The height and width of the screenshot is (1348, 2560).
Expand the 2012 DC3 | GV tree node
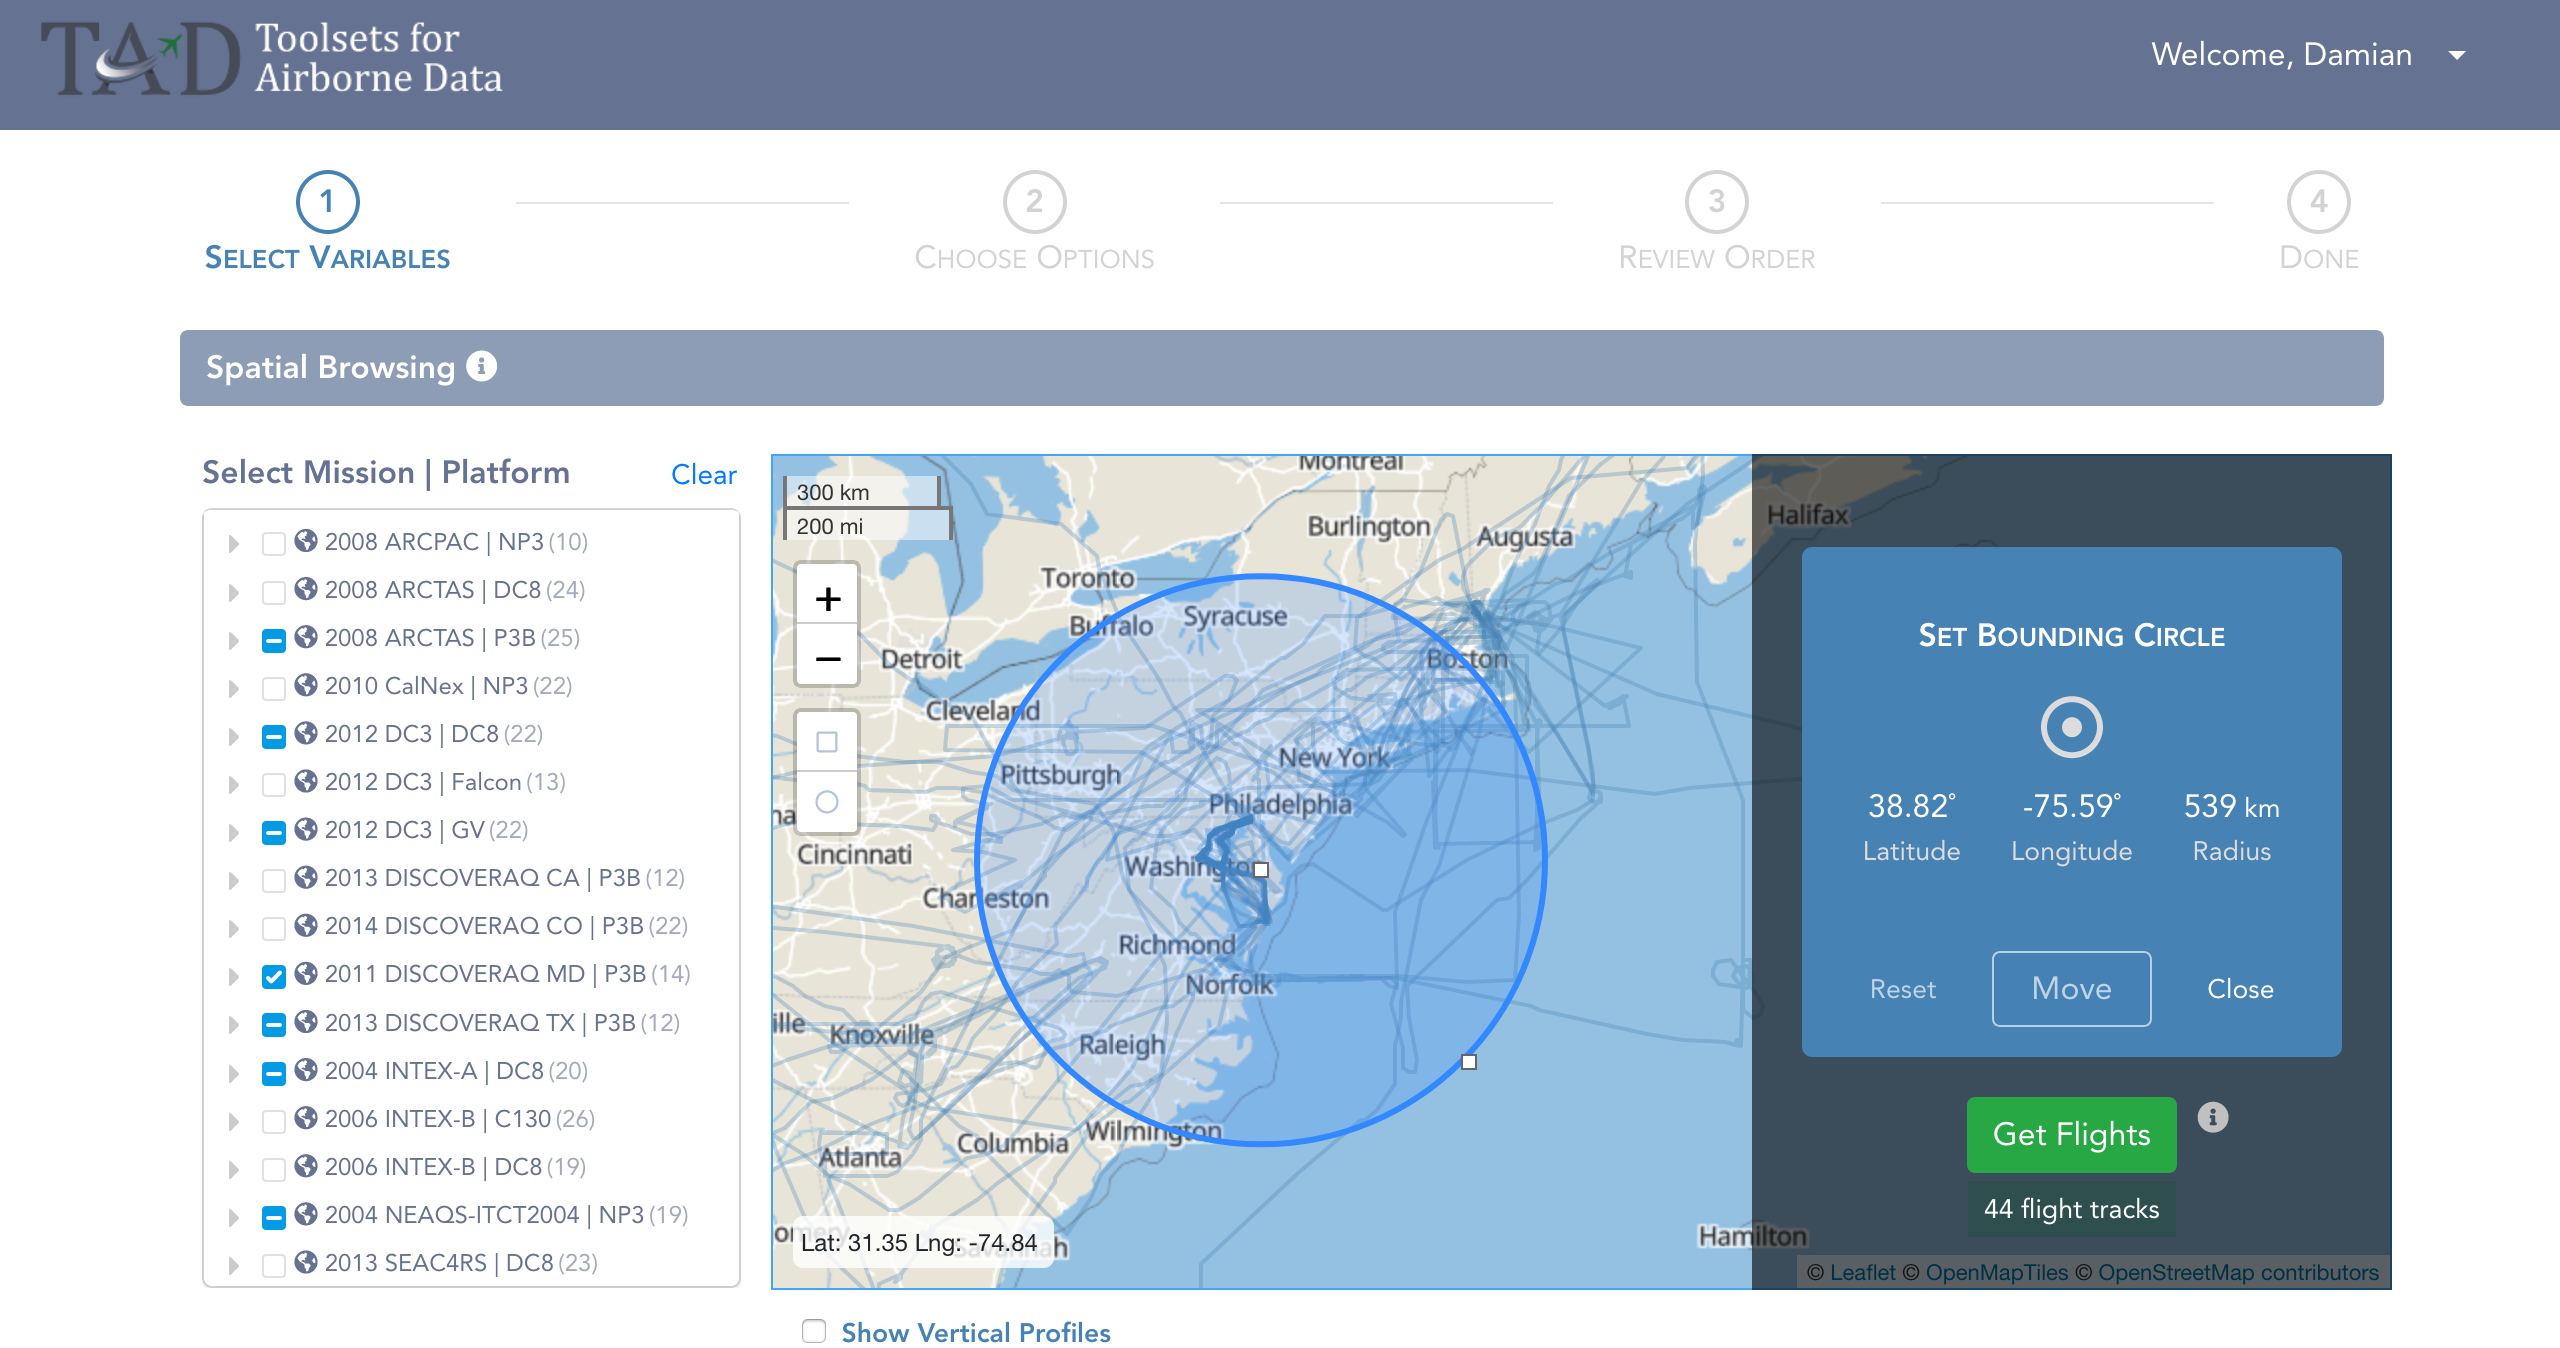pyautogui.click(x=234, y=832)
